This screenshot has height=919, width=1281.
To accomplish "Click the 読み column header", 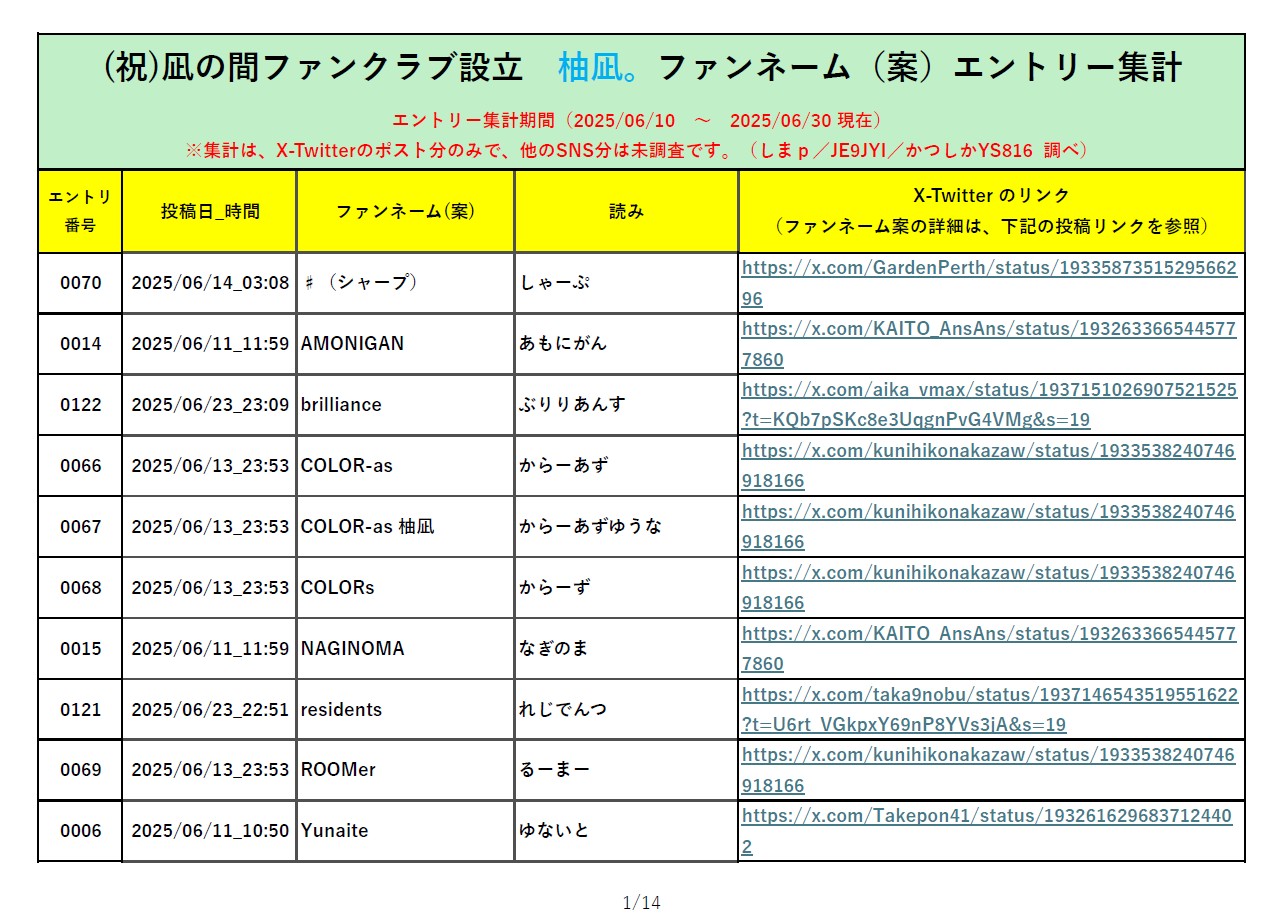I will tap(627, 212).
